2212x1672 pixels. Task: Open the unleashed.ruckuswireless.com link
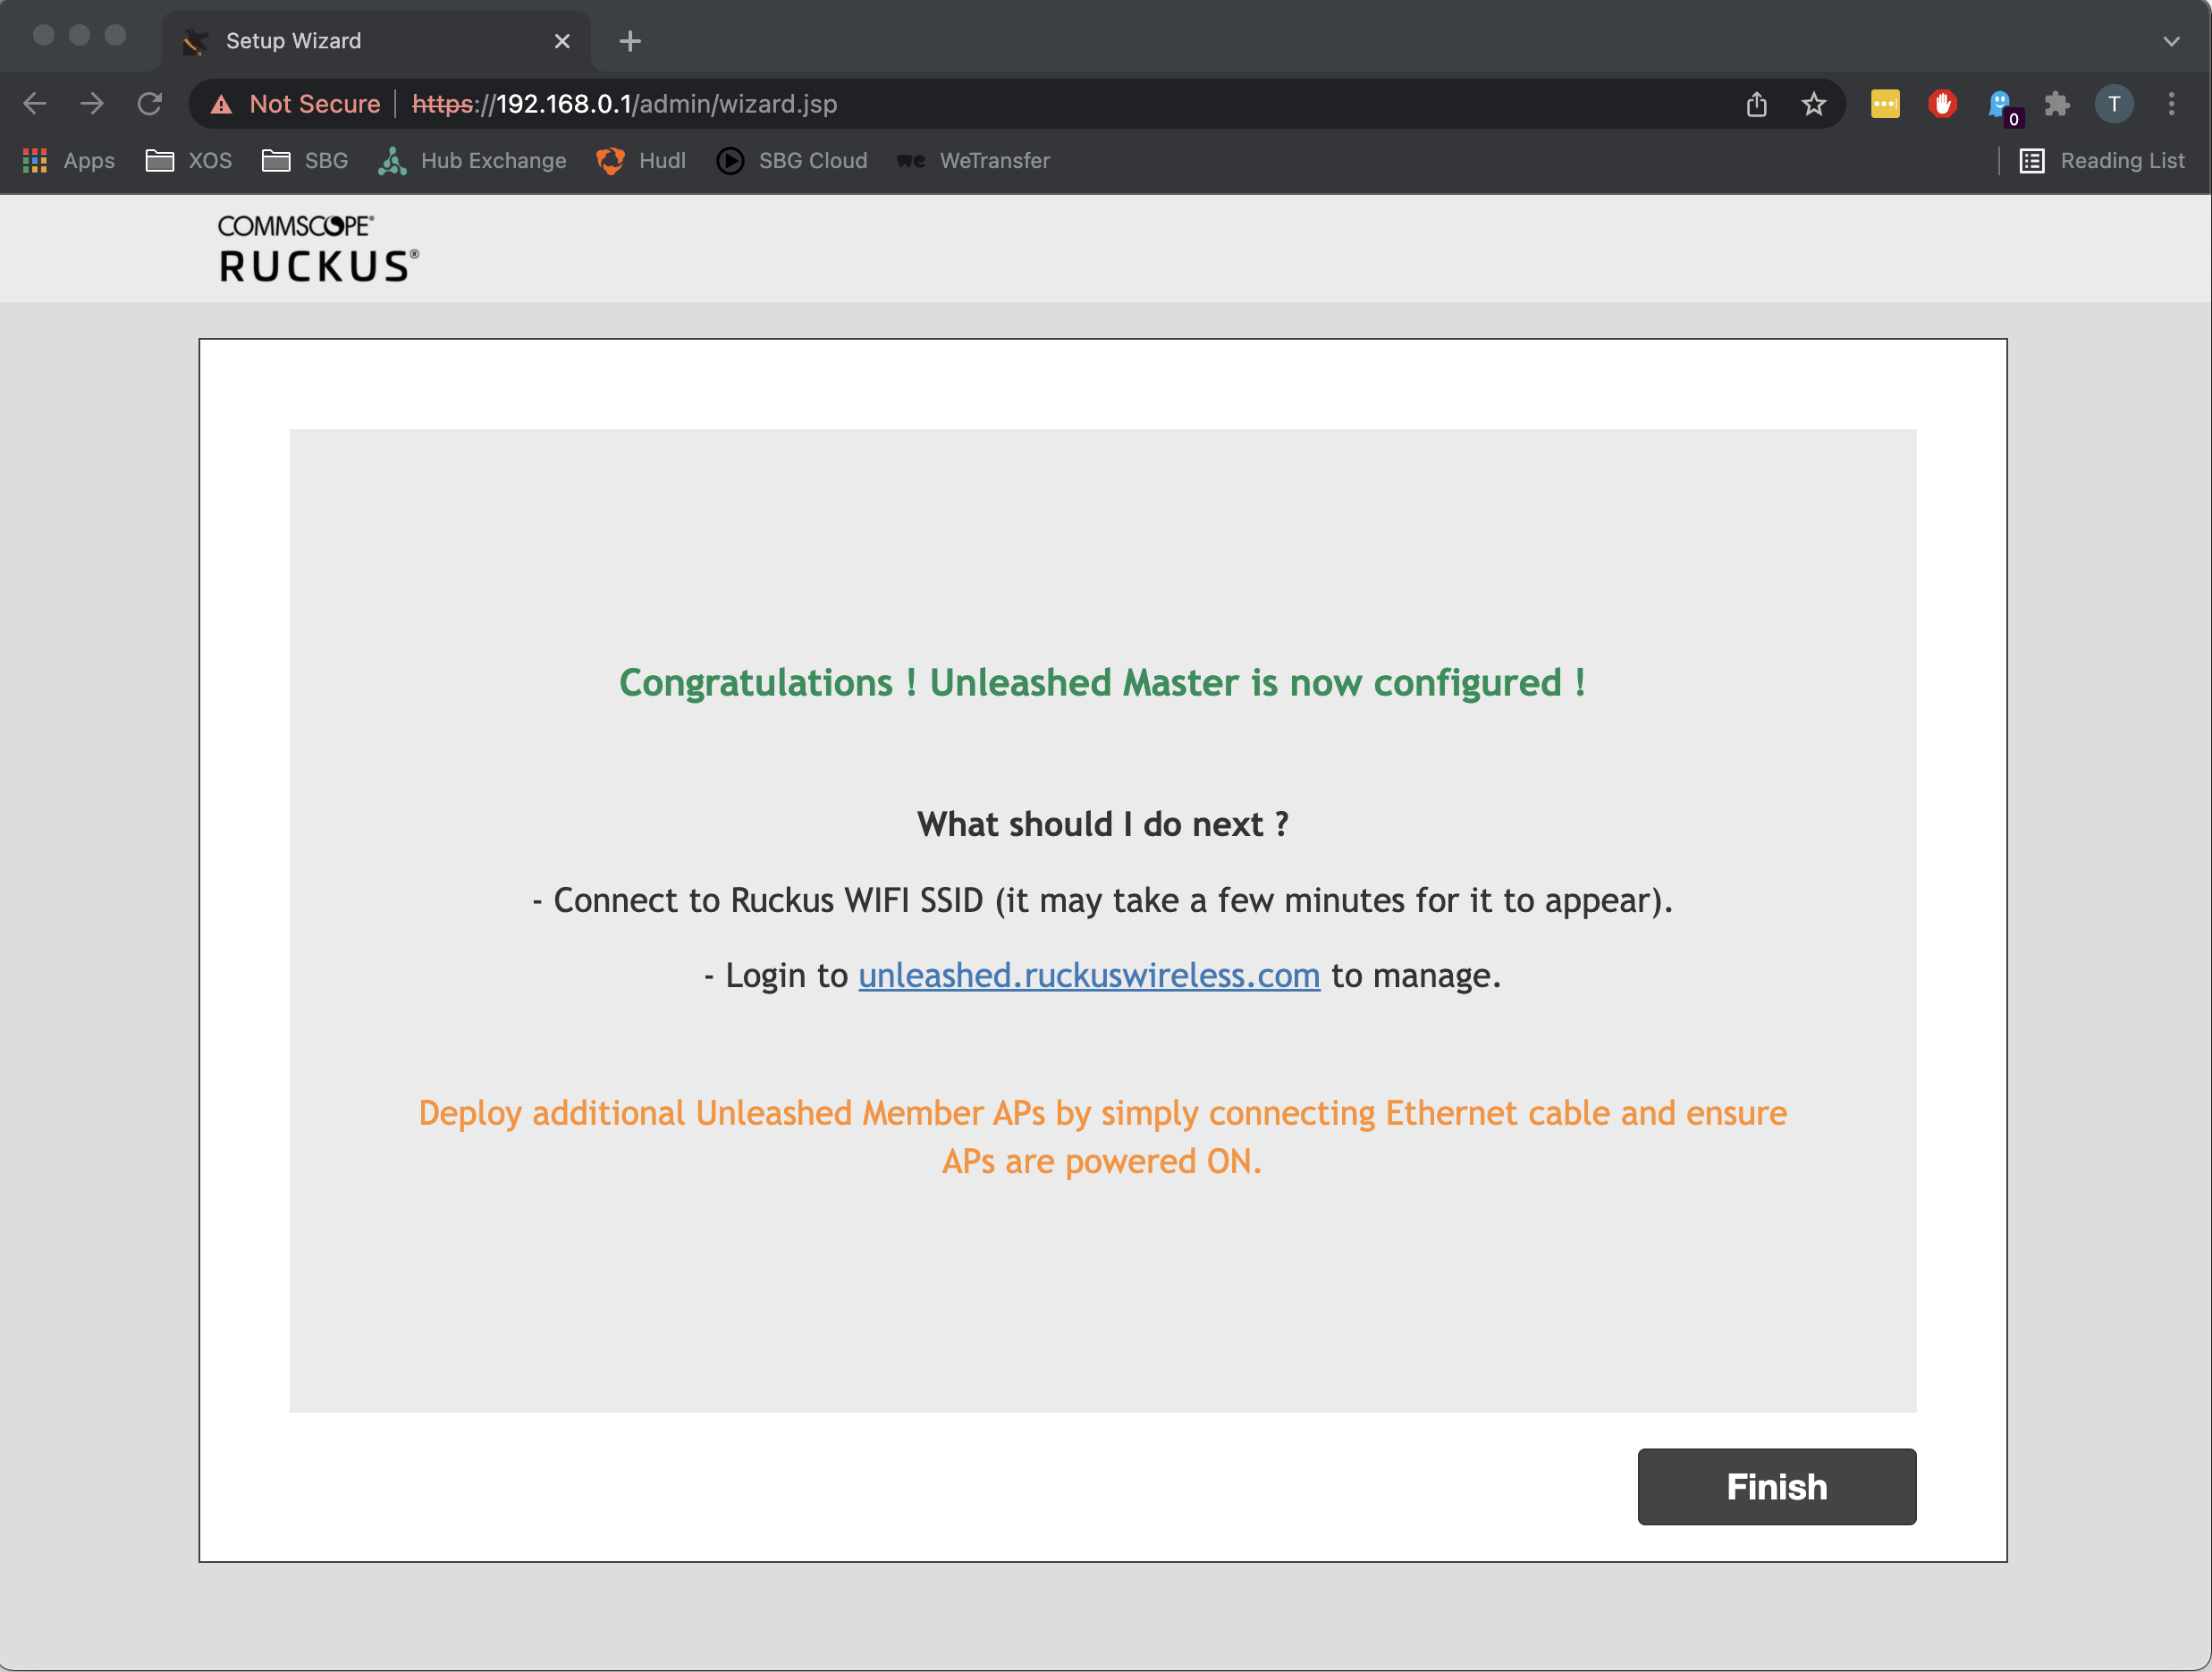tap(1089, 975)
